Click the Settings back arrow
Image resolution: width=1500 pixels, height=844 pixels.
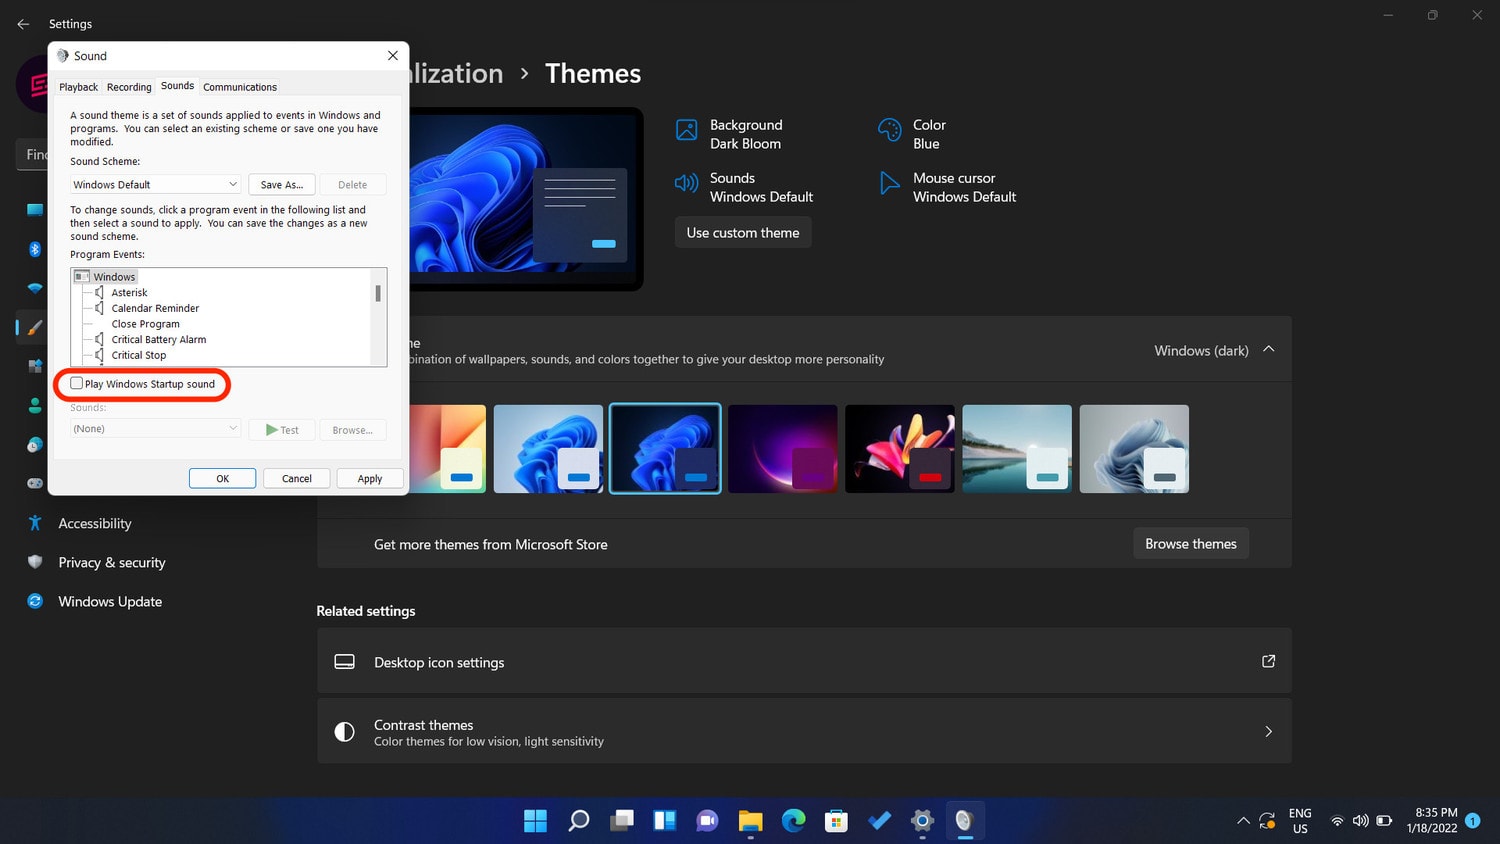coord(23,24)
